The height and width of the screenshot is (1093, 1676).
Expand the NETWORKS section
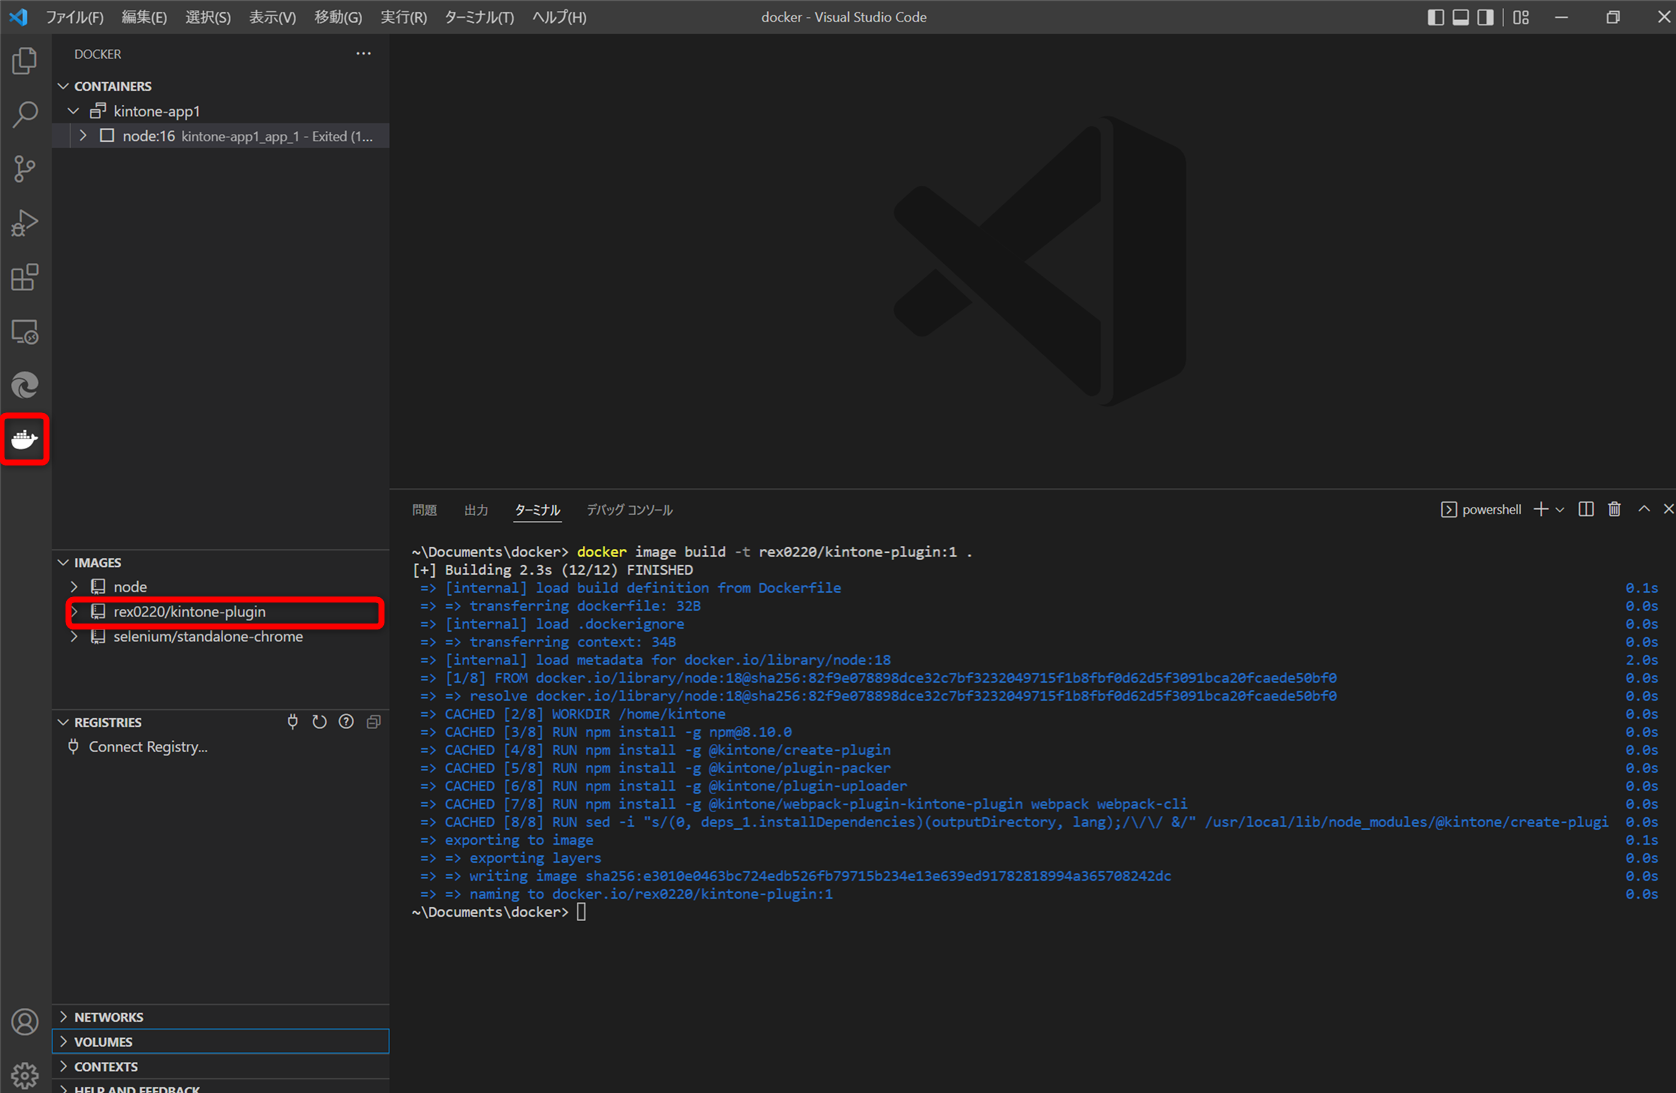point(64,1017)
